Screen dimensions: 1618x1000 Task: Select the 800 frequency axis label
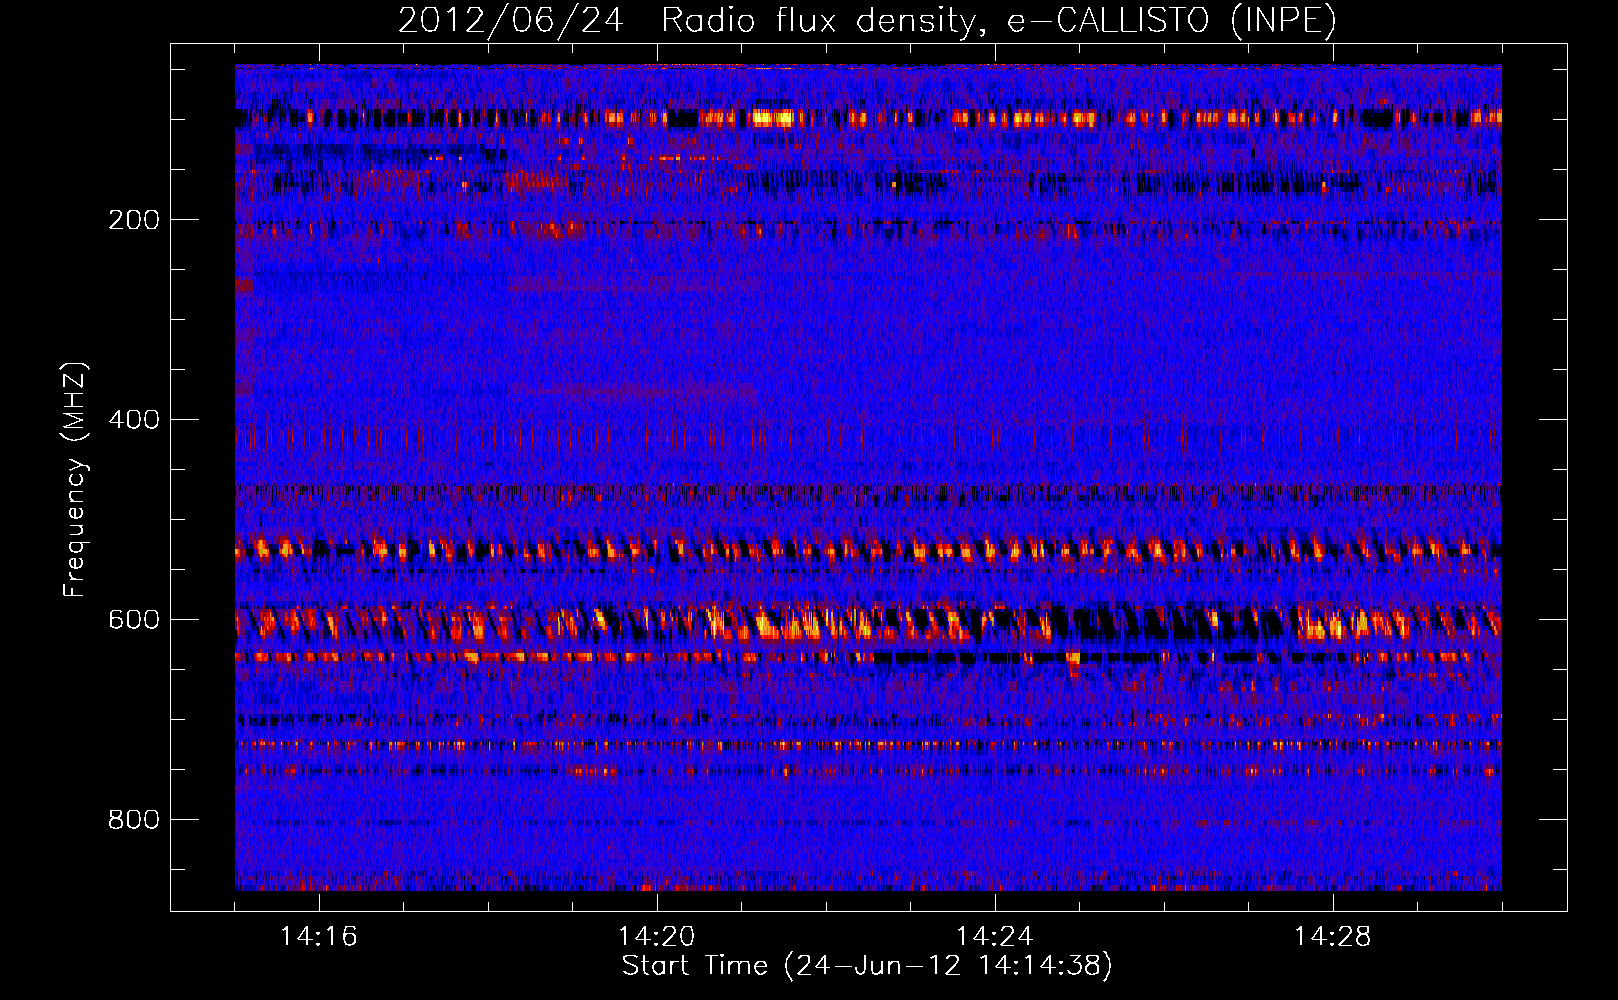(x=133, y=820)
